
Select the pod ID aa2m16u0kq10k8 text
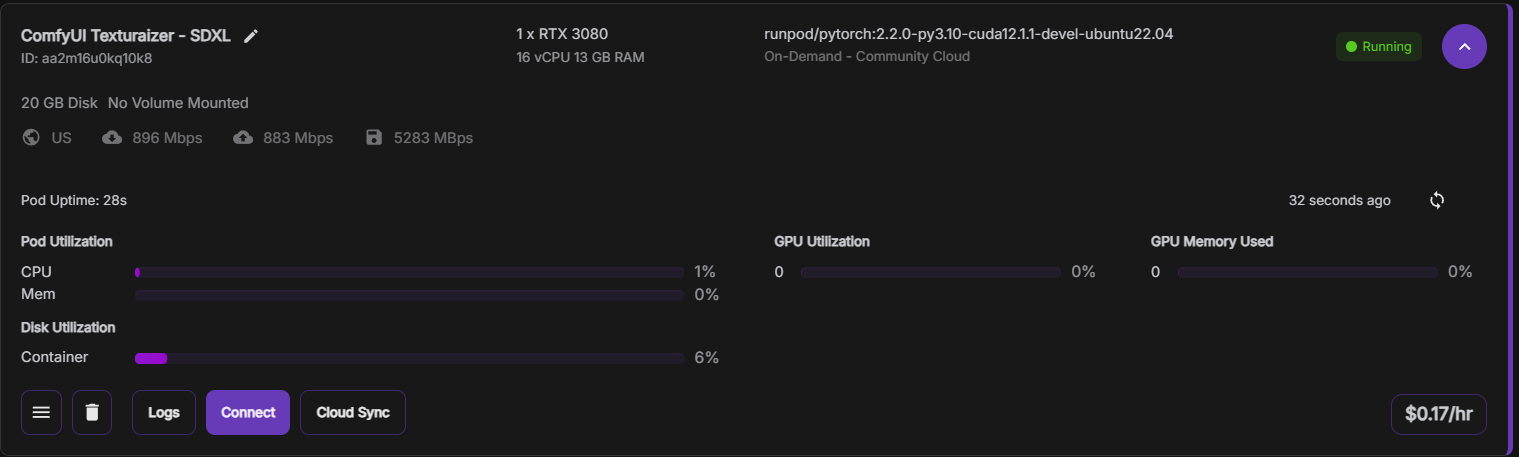(87, 58)
